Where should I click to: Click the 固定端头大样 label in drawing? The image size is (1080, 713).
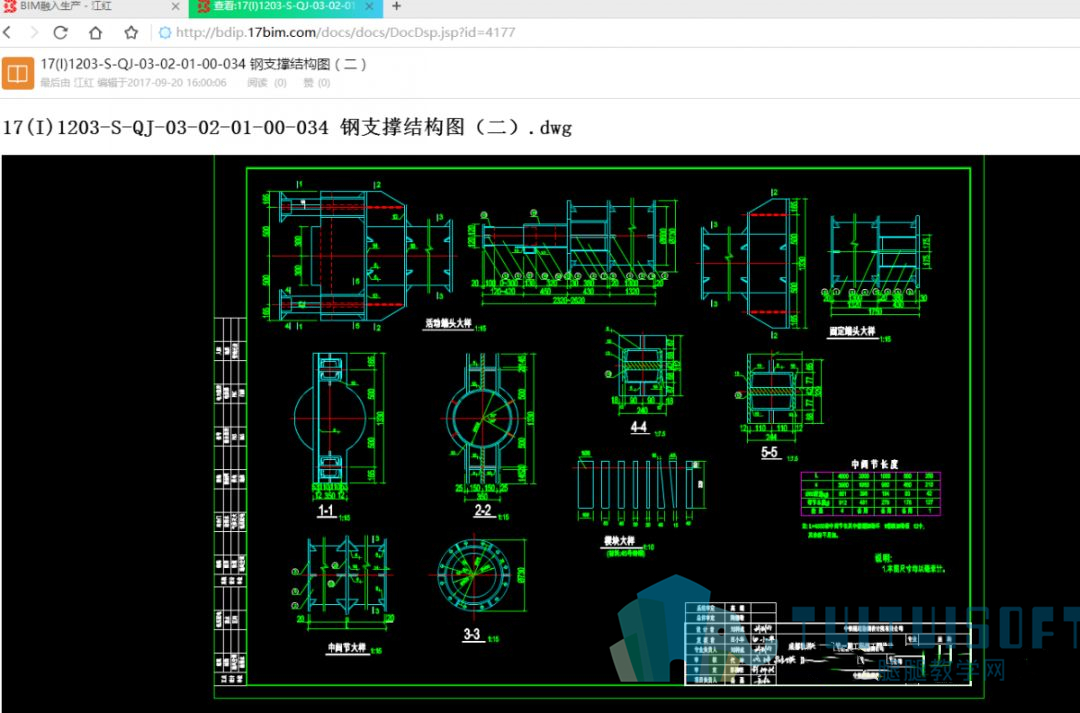(x=852, y=332)
